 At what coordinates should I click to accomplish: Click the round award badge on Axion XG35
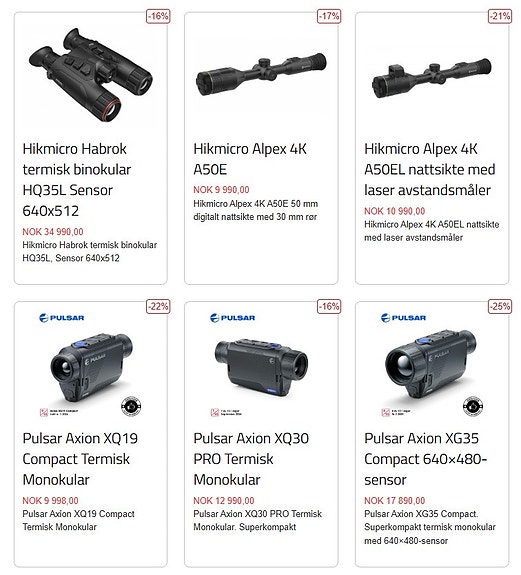473,406
